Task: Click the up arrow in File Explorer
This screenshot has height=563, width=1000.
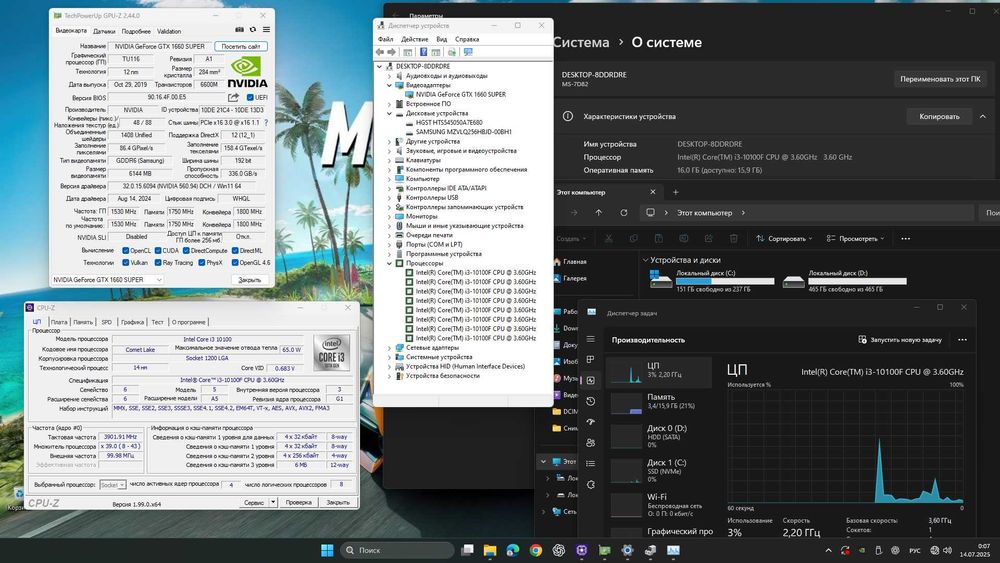Action: tap(598, 213)
